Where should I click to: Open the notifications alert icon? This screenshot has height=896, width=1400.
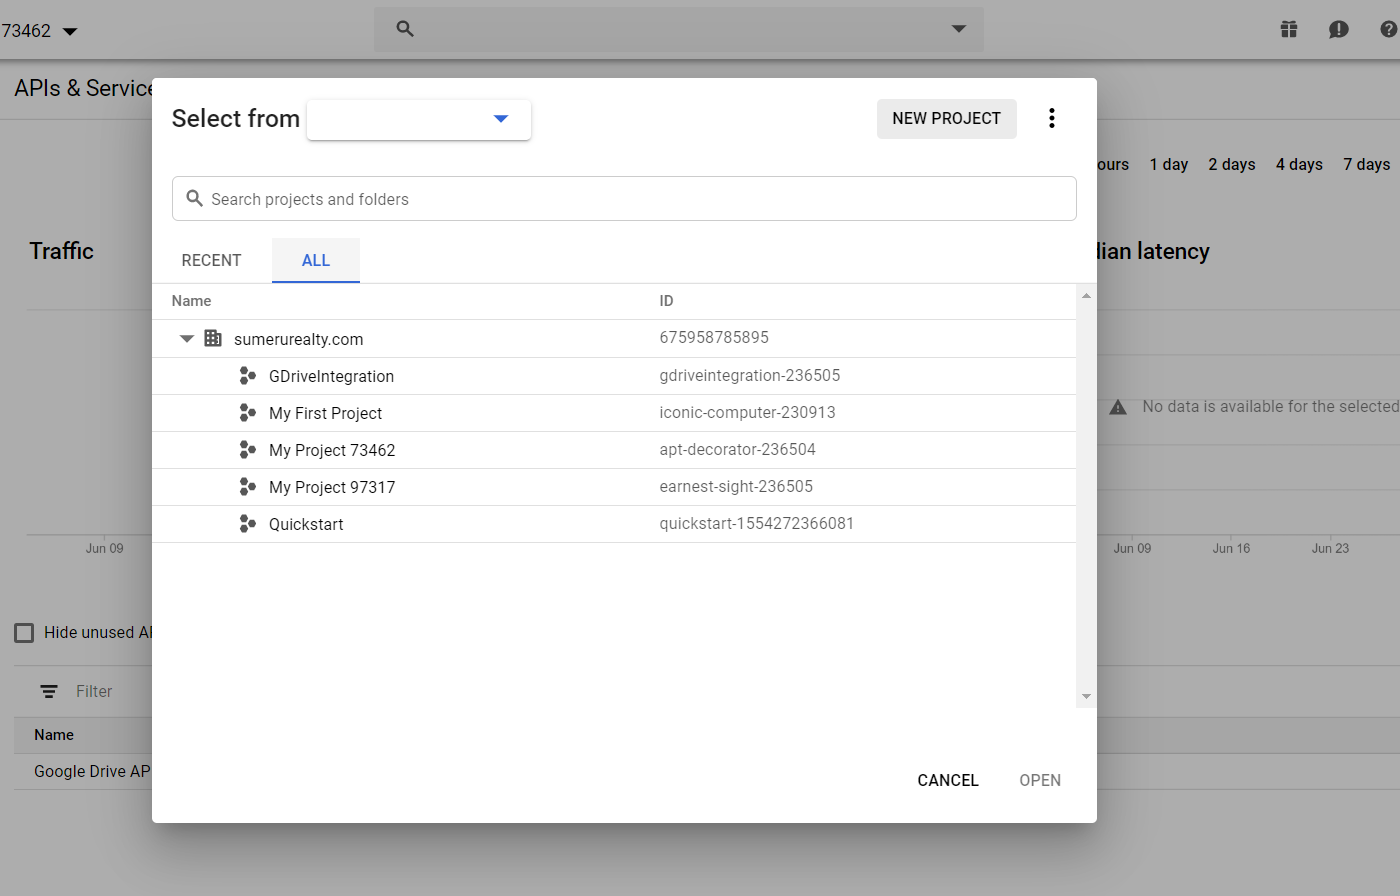1339,29
